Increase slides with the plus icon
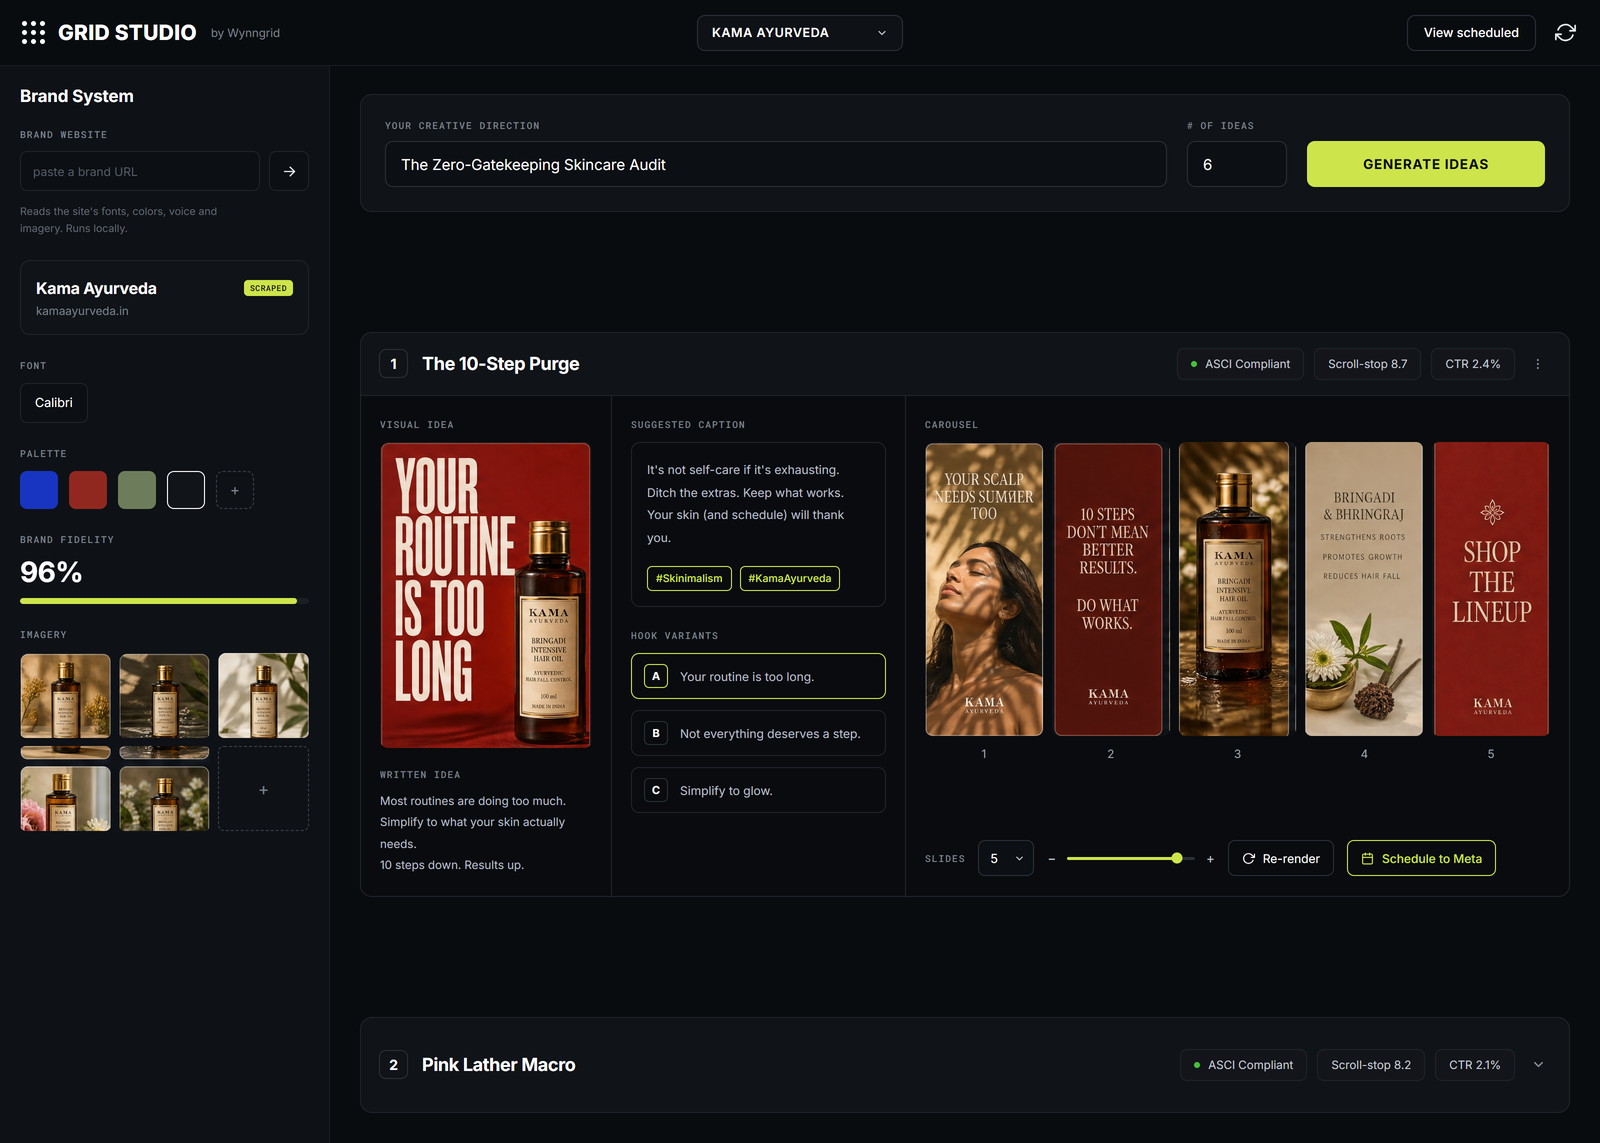 coord(1210,859)
